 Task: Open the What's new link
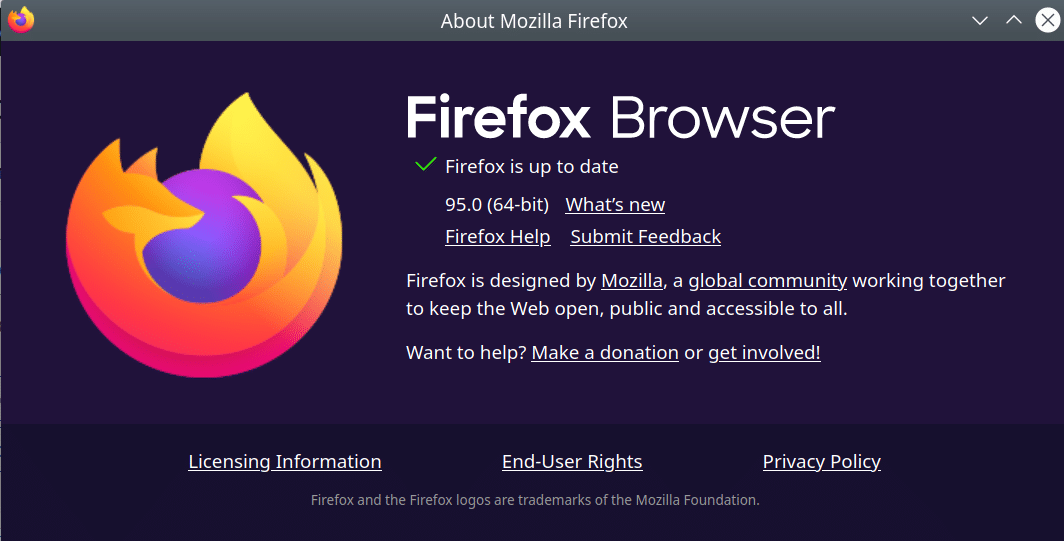click(615, 205)
